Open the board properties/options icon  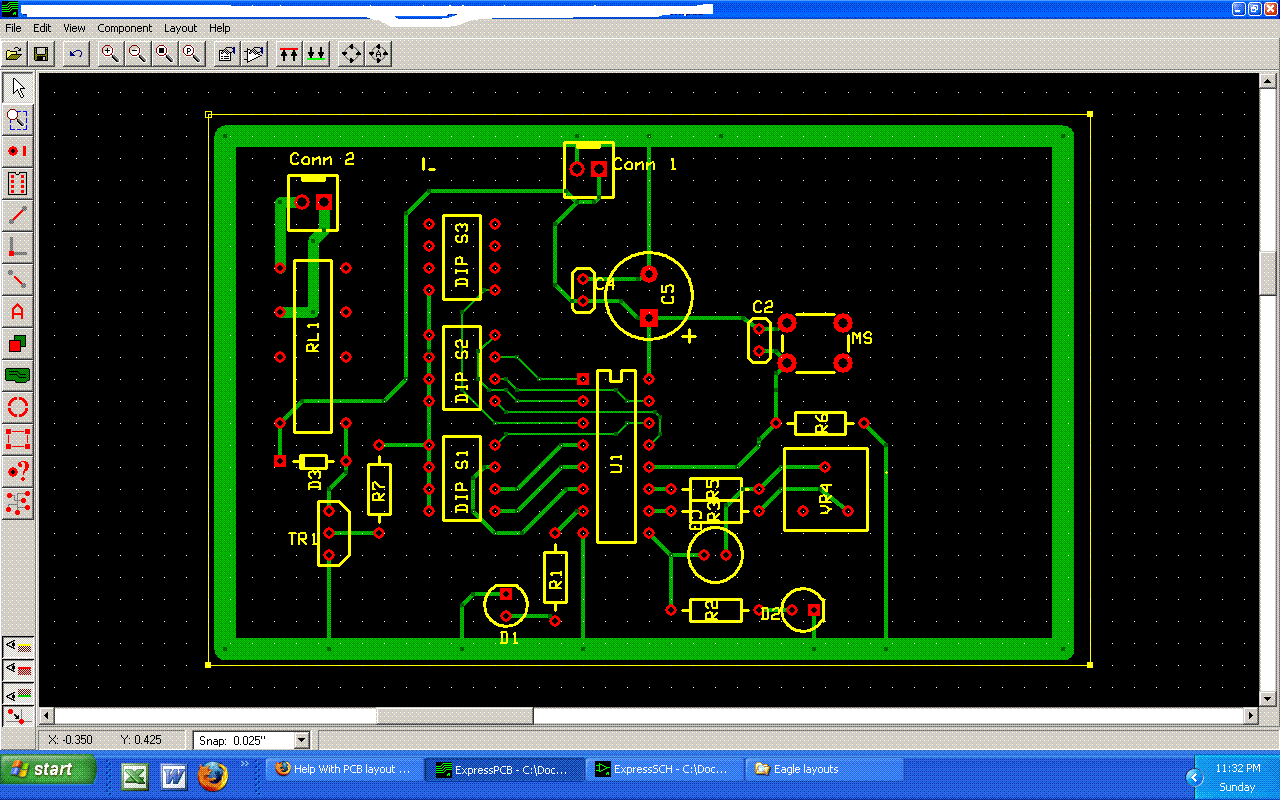pyautogui.click(x=227, y=54)
